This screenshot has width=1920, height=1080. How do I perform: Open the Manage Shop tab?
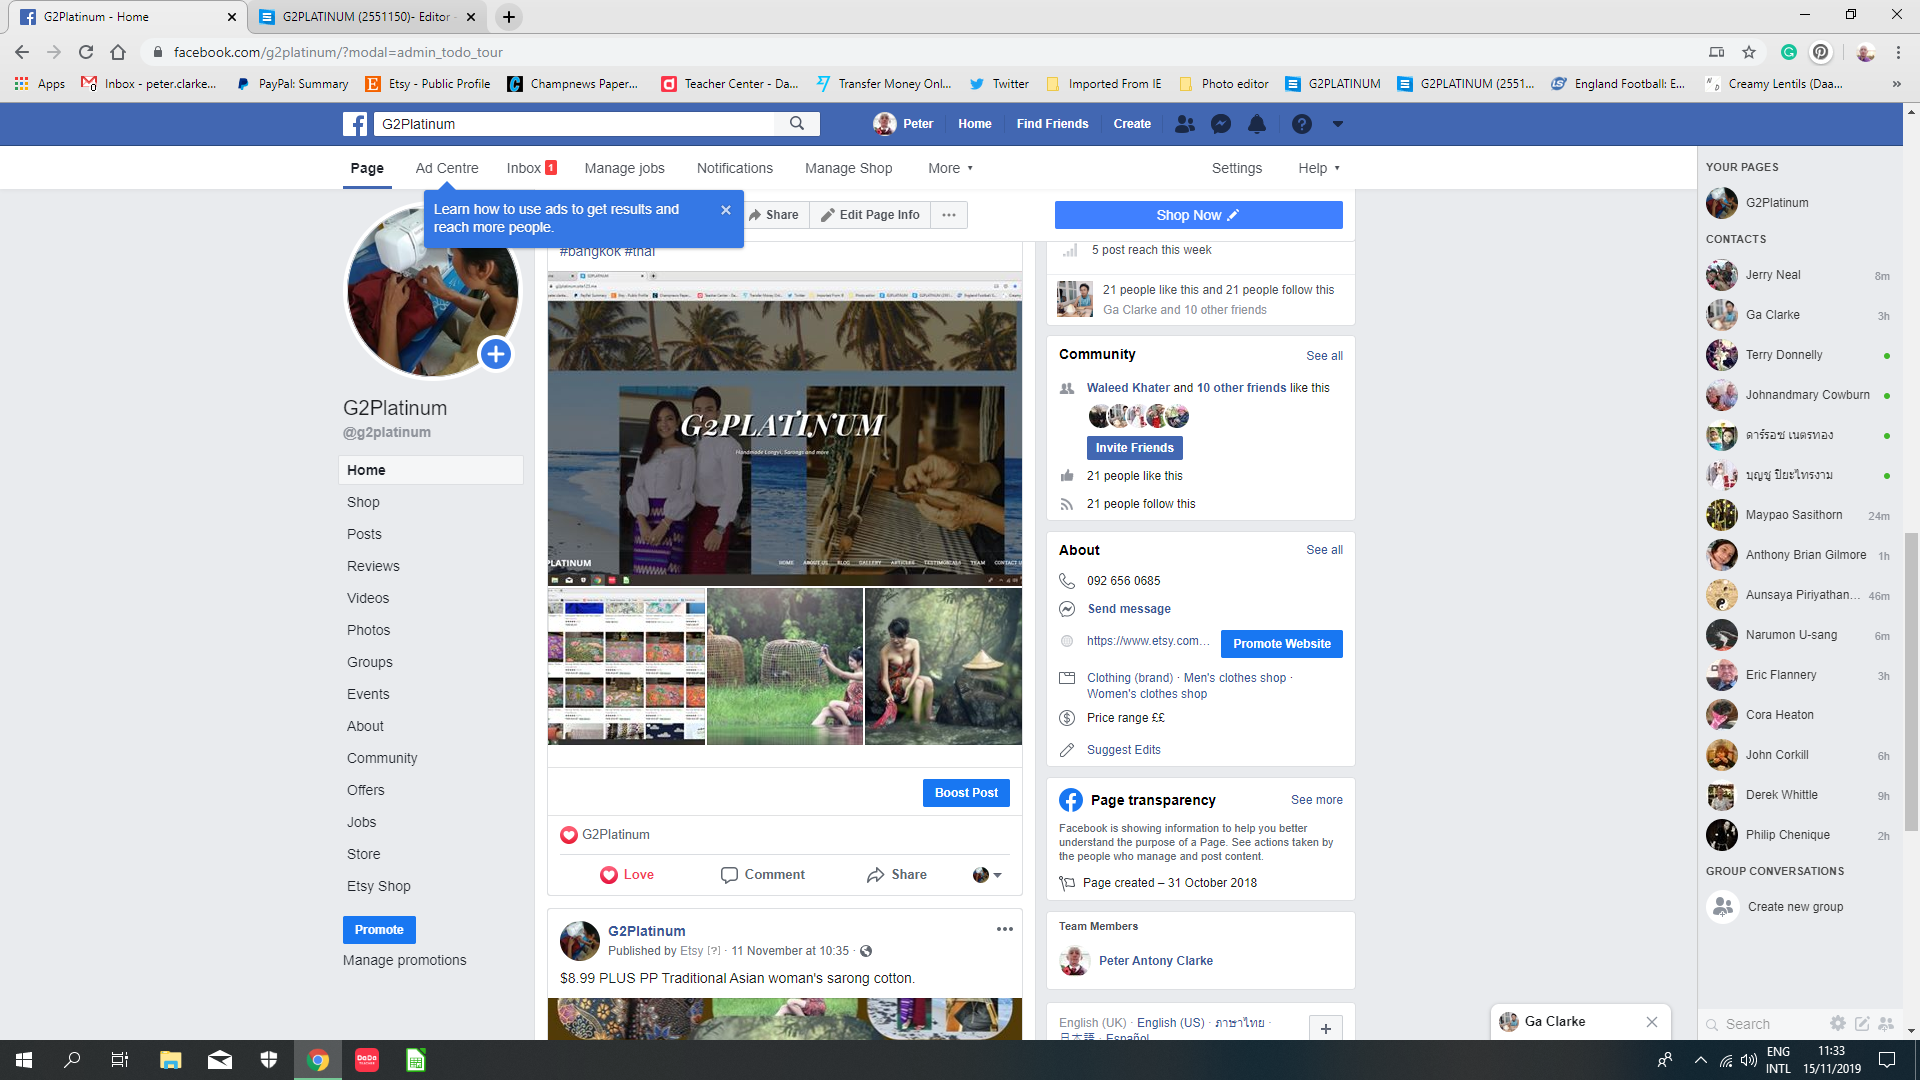[x=848, y=168]
